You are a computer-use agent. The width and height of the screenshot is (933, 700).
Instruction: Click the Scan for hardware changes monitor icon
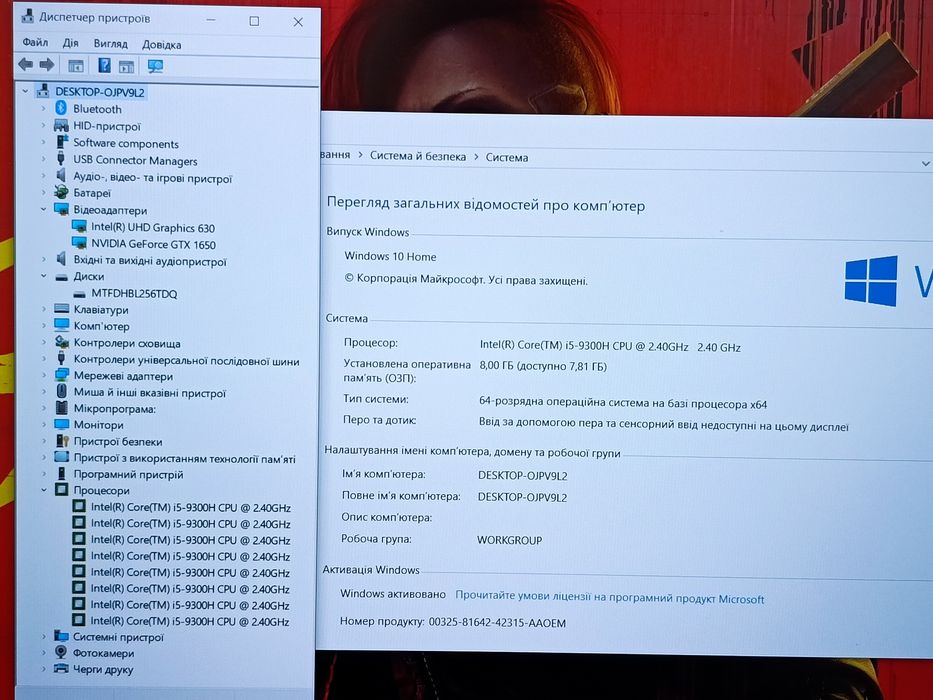155,66
